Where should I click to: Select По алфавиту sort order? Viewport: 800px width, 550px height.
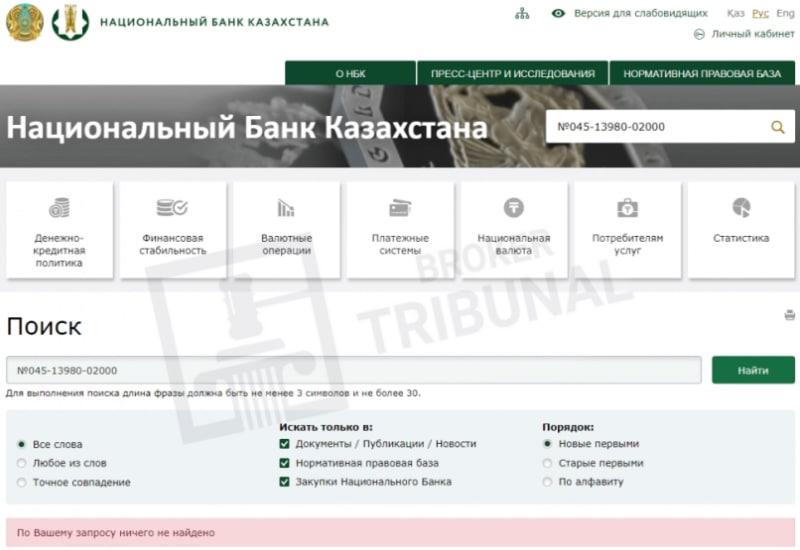pos(547,482)
